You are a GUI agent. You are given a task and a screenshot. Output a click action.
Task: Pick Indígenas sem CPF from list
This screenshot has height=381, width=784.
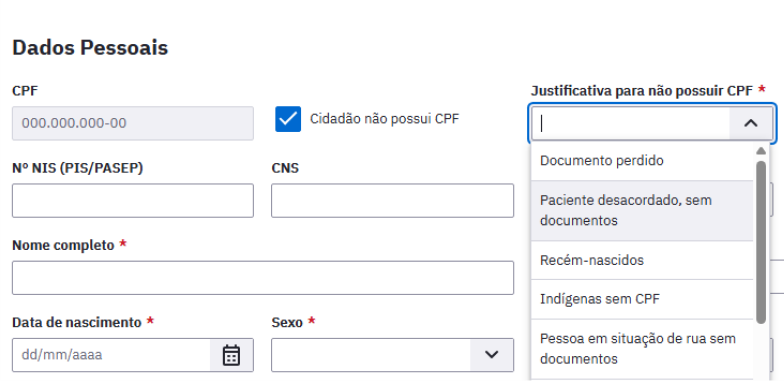pos(642,299)
